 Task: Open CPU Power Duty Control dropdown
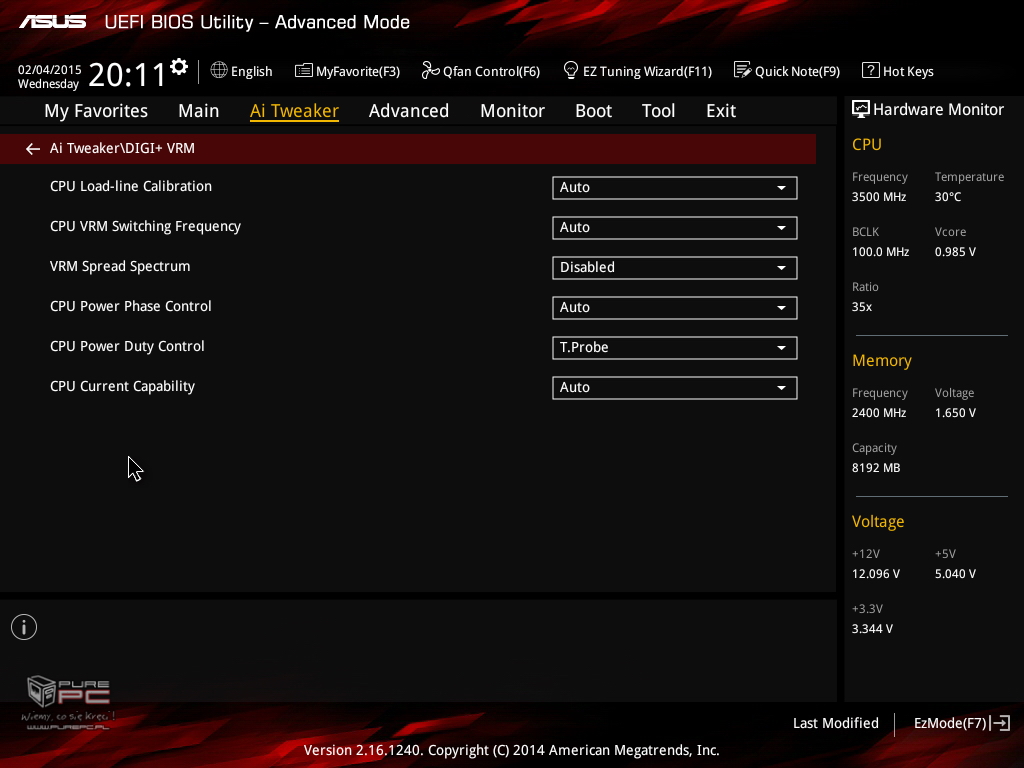click(x=675, y=347)
